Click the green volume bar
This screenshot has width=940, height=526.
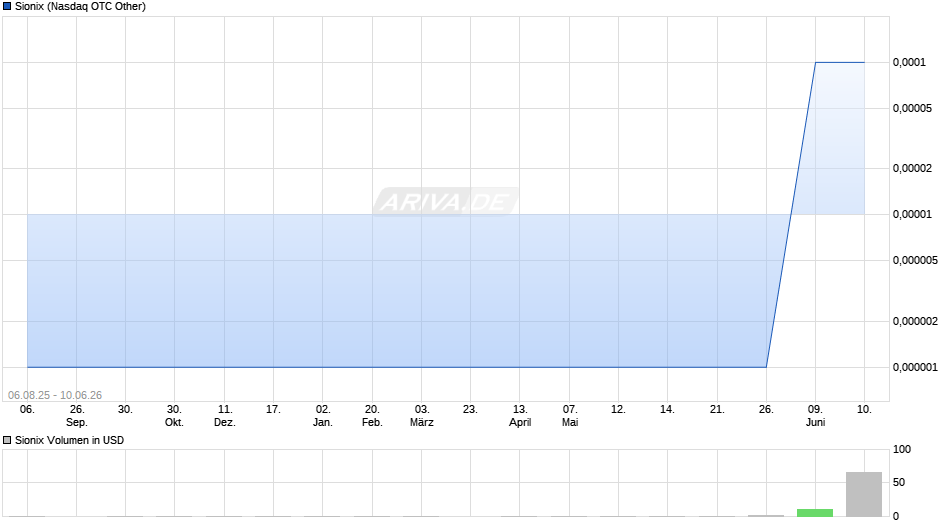point(815,513)
